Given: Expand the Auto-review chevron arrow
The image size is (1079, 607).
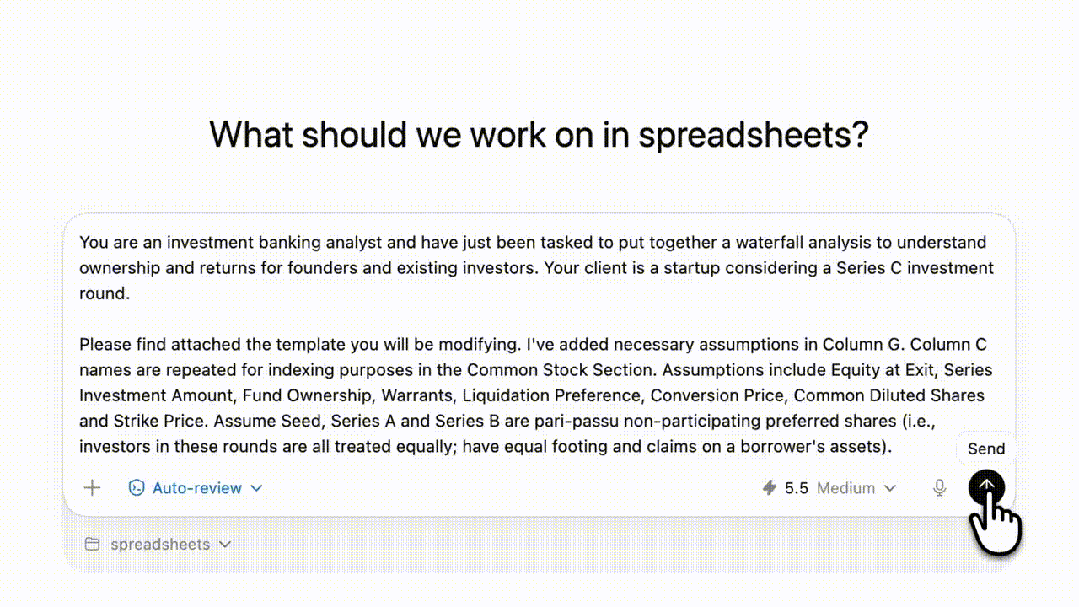Looking at the screenshot, I should (x=256, y=488).
